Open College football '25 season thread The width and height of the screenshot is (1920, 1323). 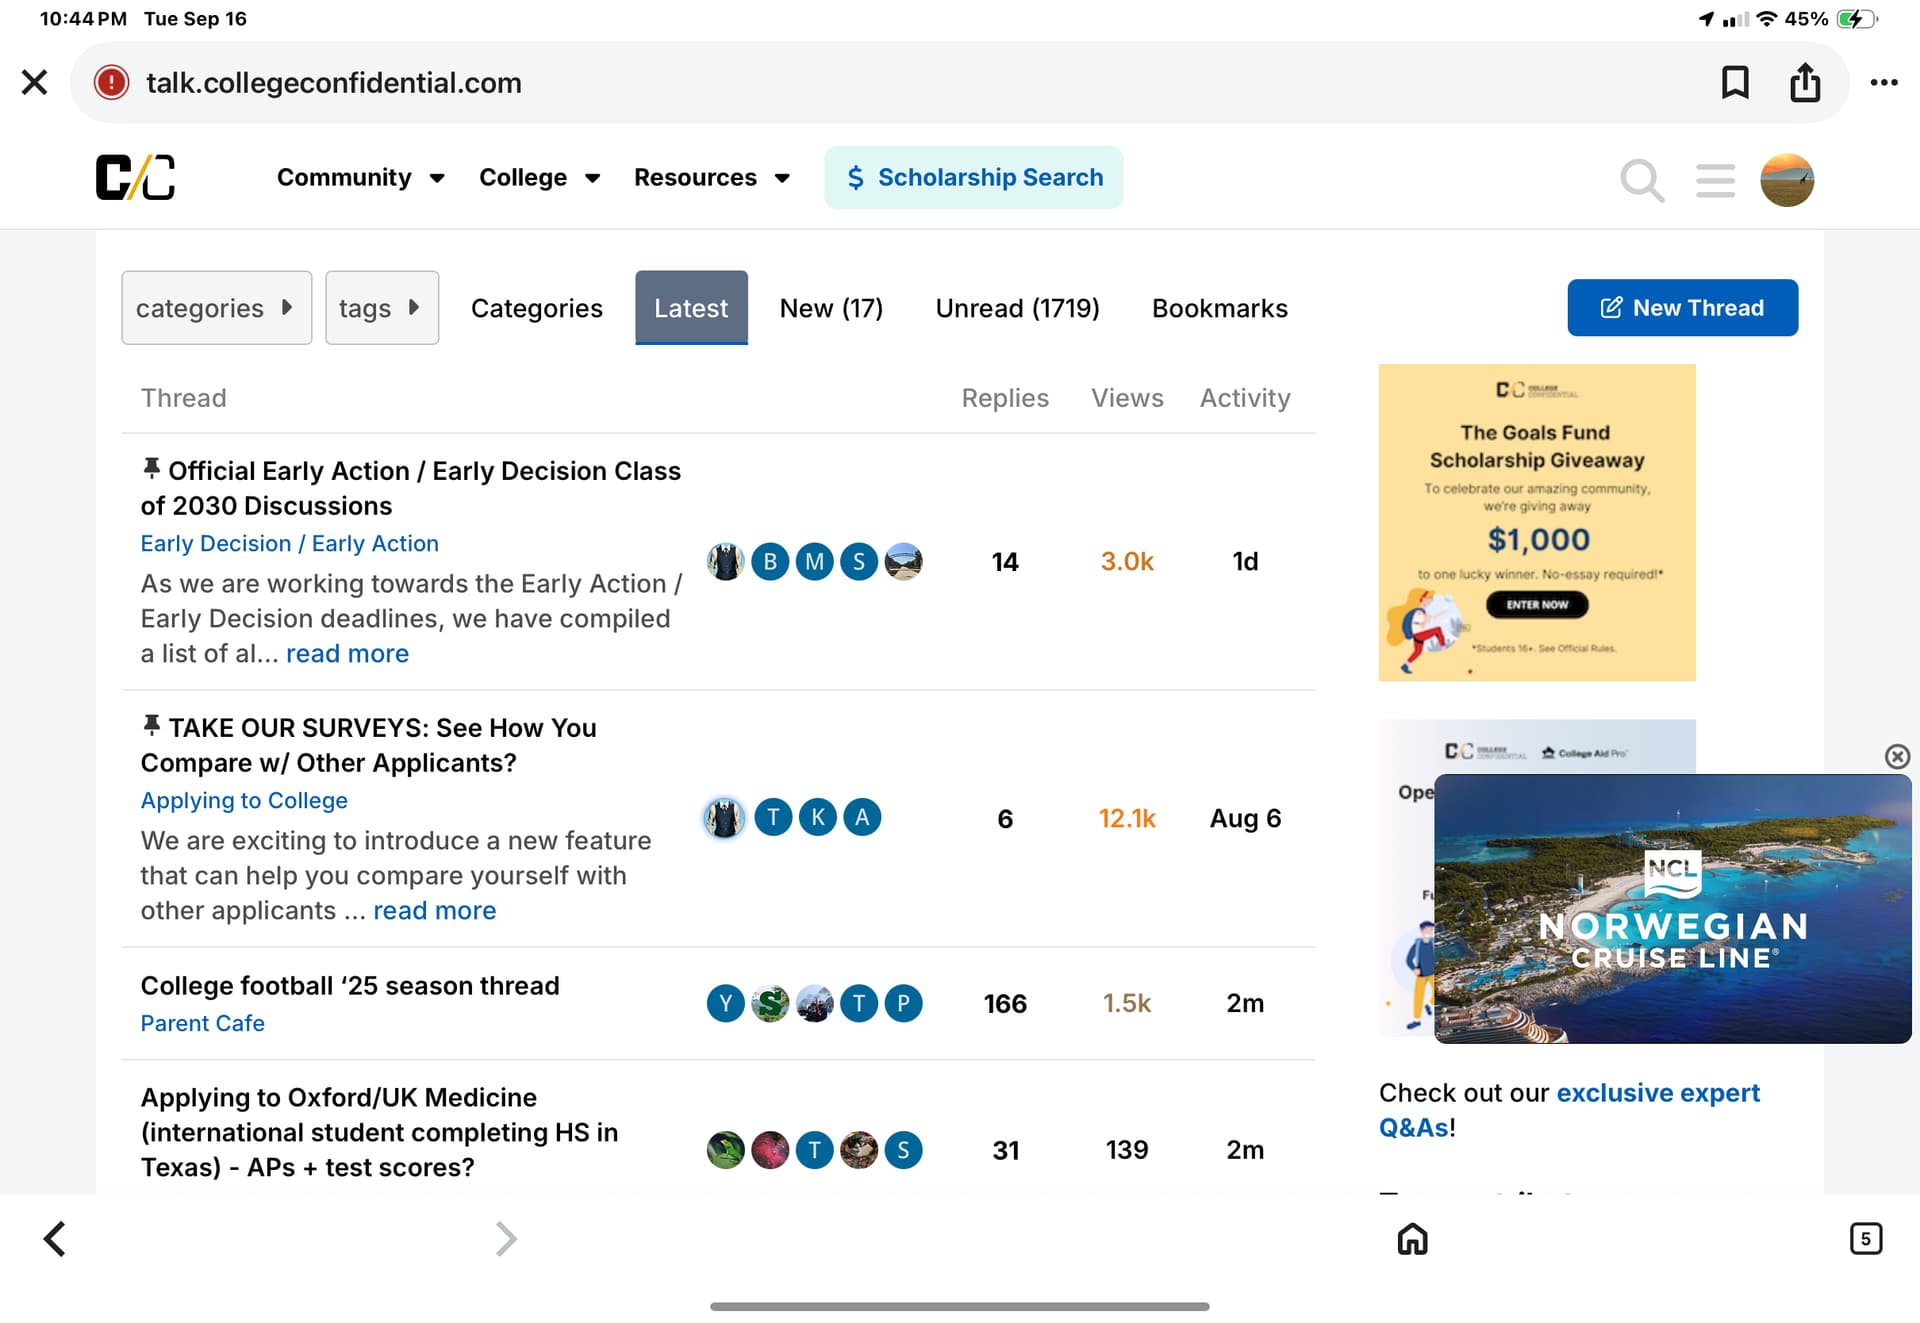tap(349, 985)
